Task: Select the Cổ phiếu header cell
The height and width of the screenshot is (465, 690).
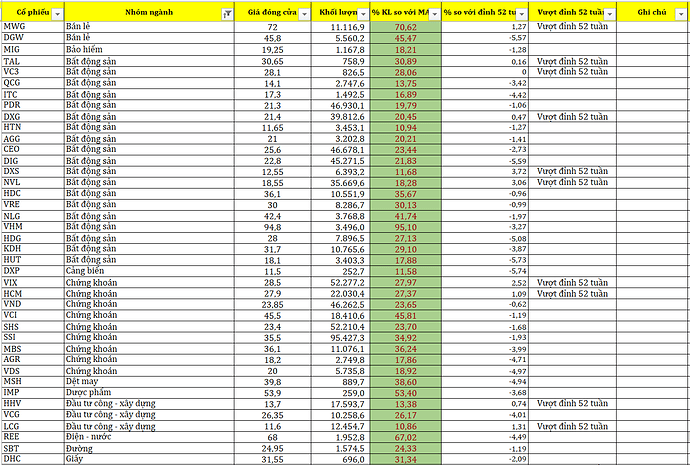Action: point(33,12)
